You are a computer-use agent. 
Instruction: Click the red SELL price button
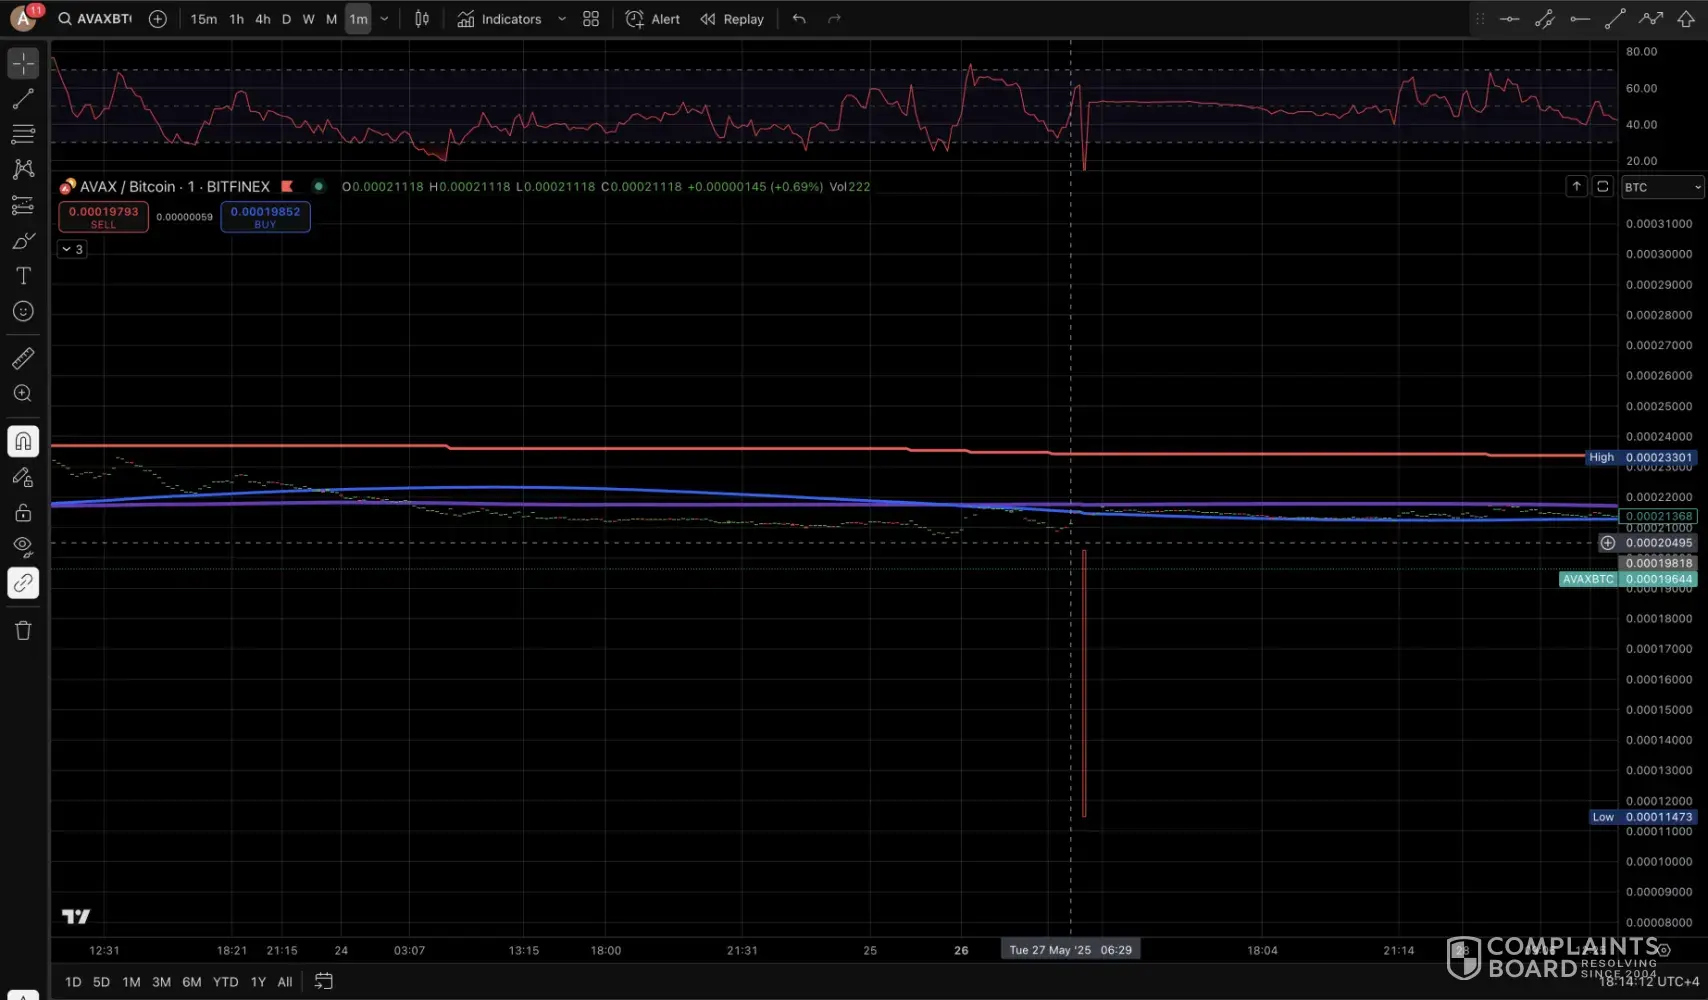click(103, 216)
